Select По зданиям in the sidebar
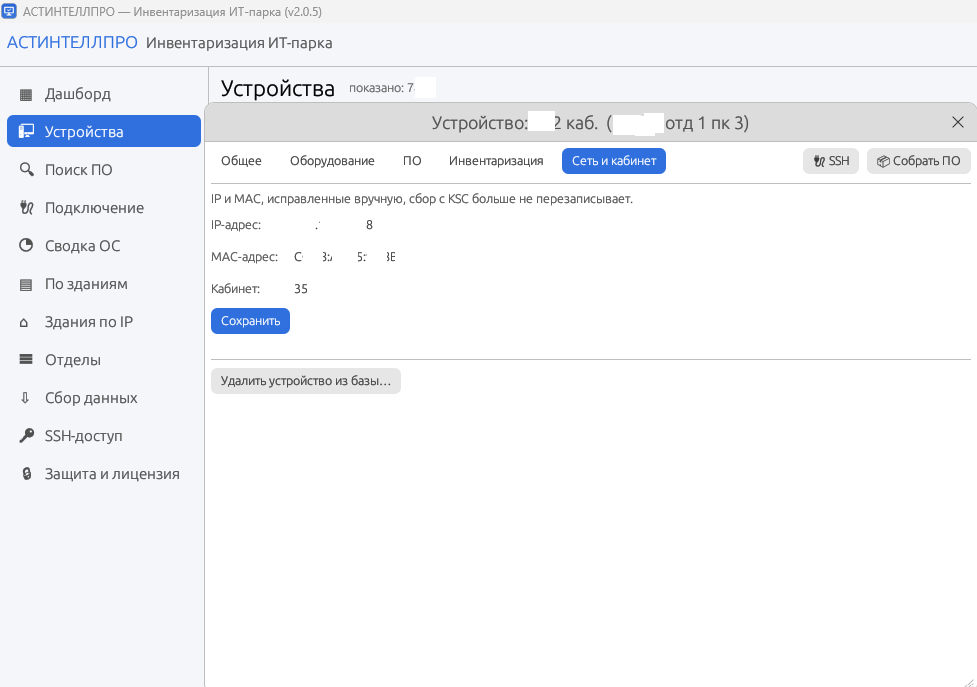977x687 pixels. (x=103, y=283)
